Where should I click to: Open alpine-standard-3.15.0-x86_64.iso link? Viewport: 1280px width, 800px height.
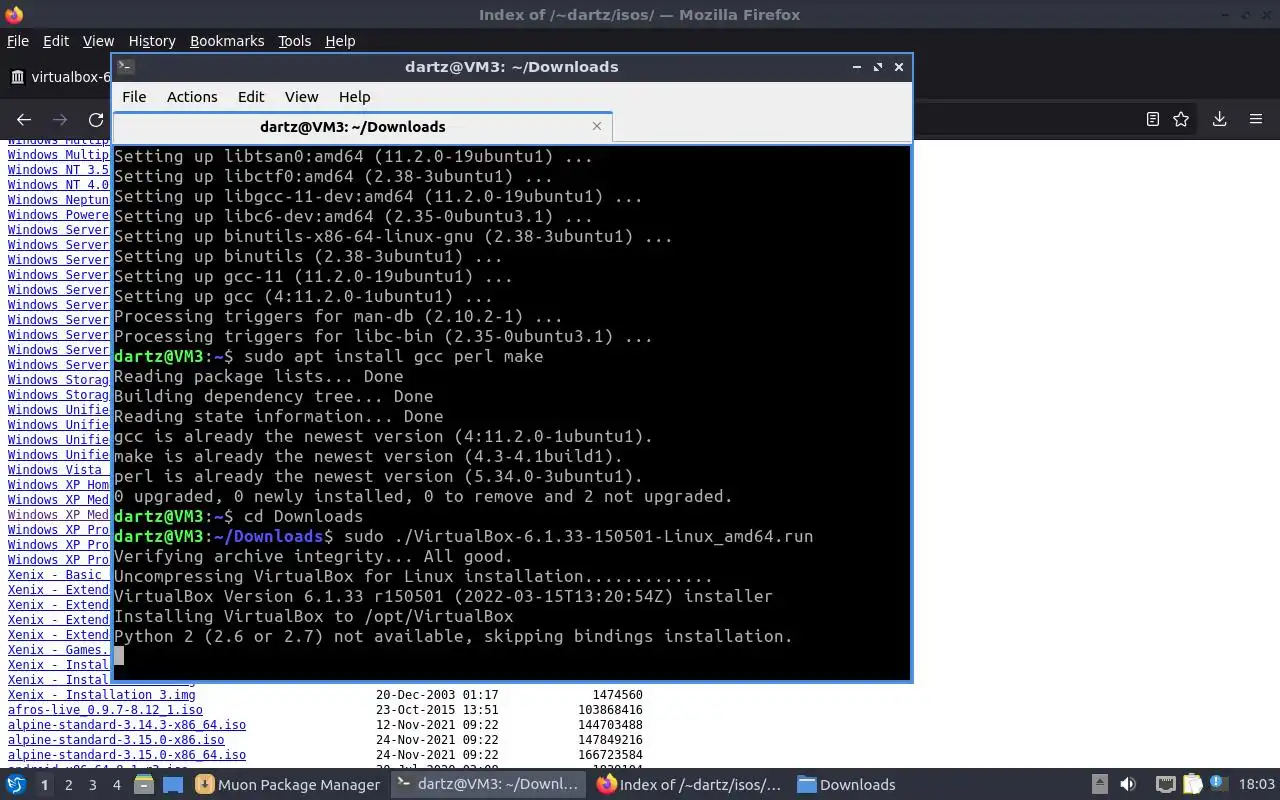click(127, 755)
